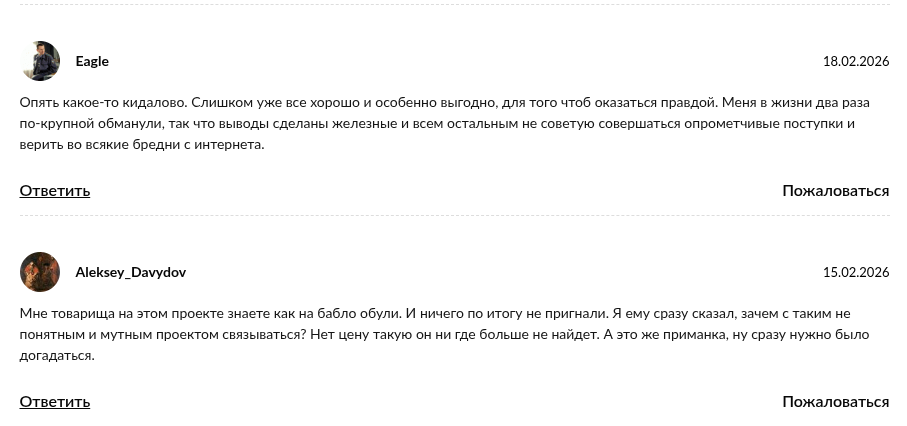Open the Eagle username profile

[x=92, y=61]
